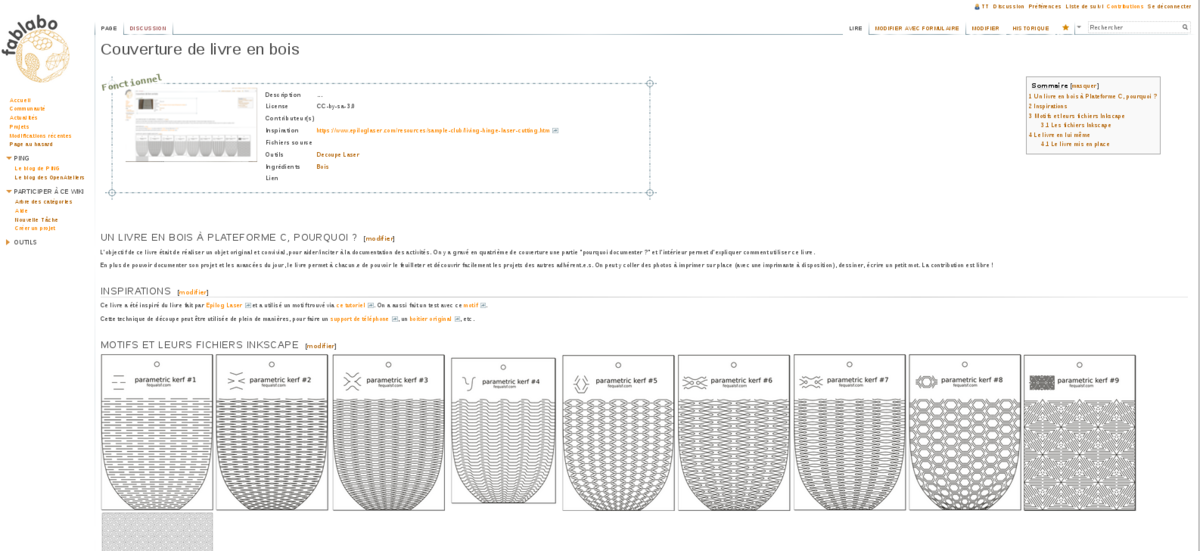Add page to watchlist with star icon
The image size is (1200, 551).
click(1065, 28)
